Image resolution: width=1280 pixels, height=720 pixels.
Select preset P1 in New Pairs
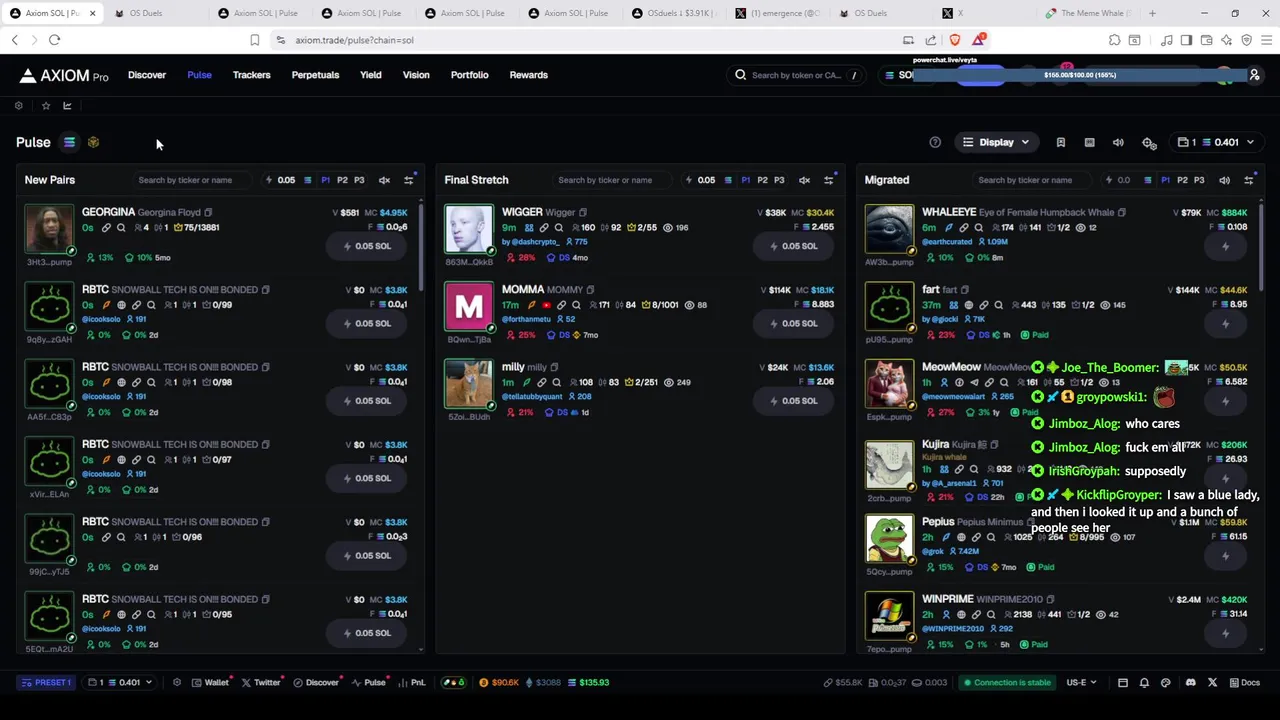click(325, 180)
